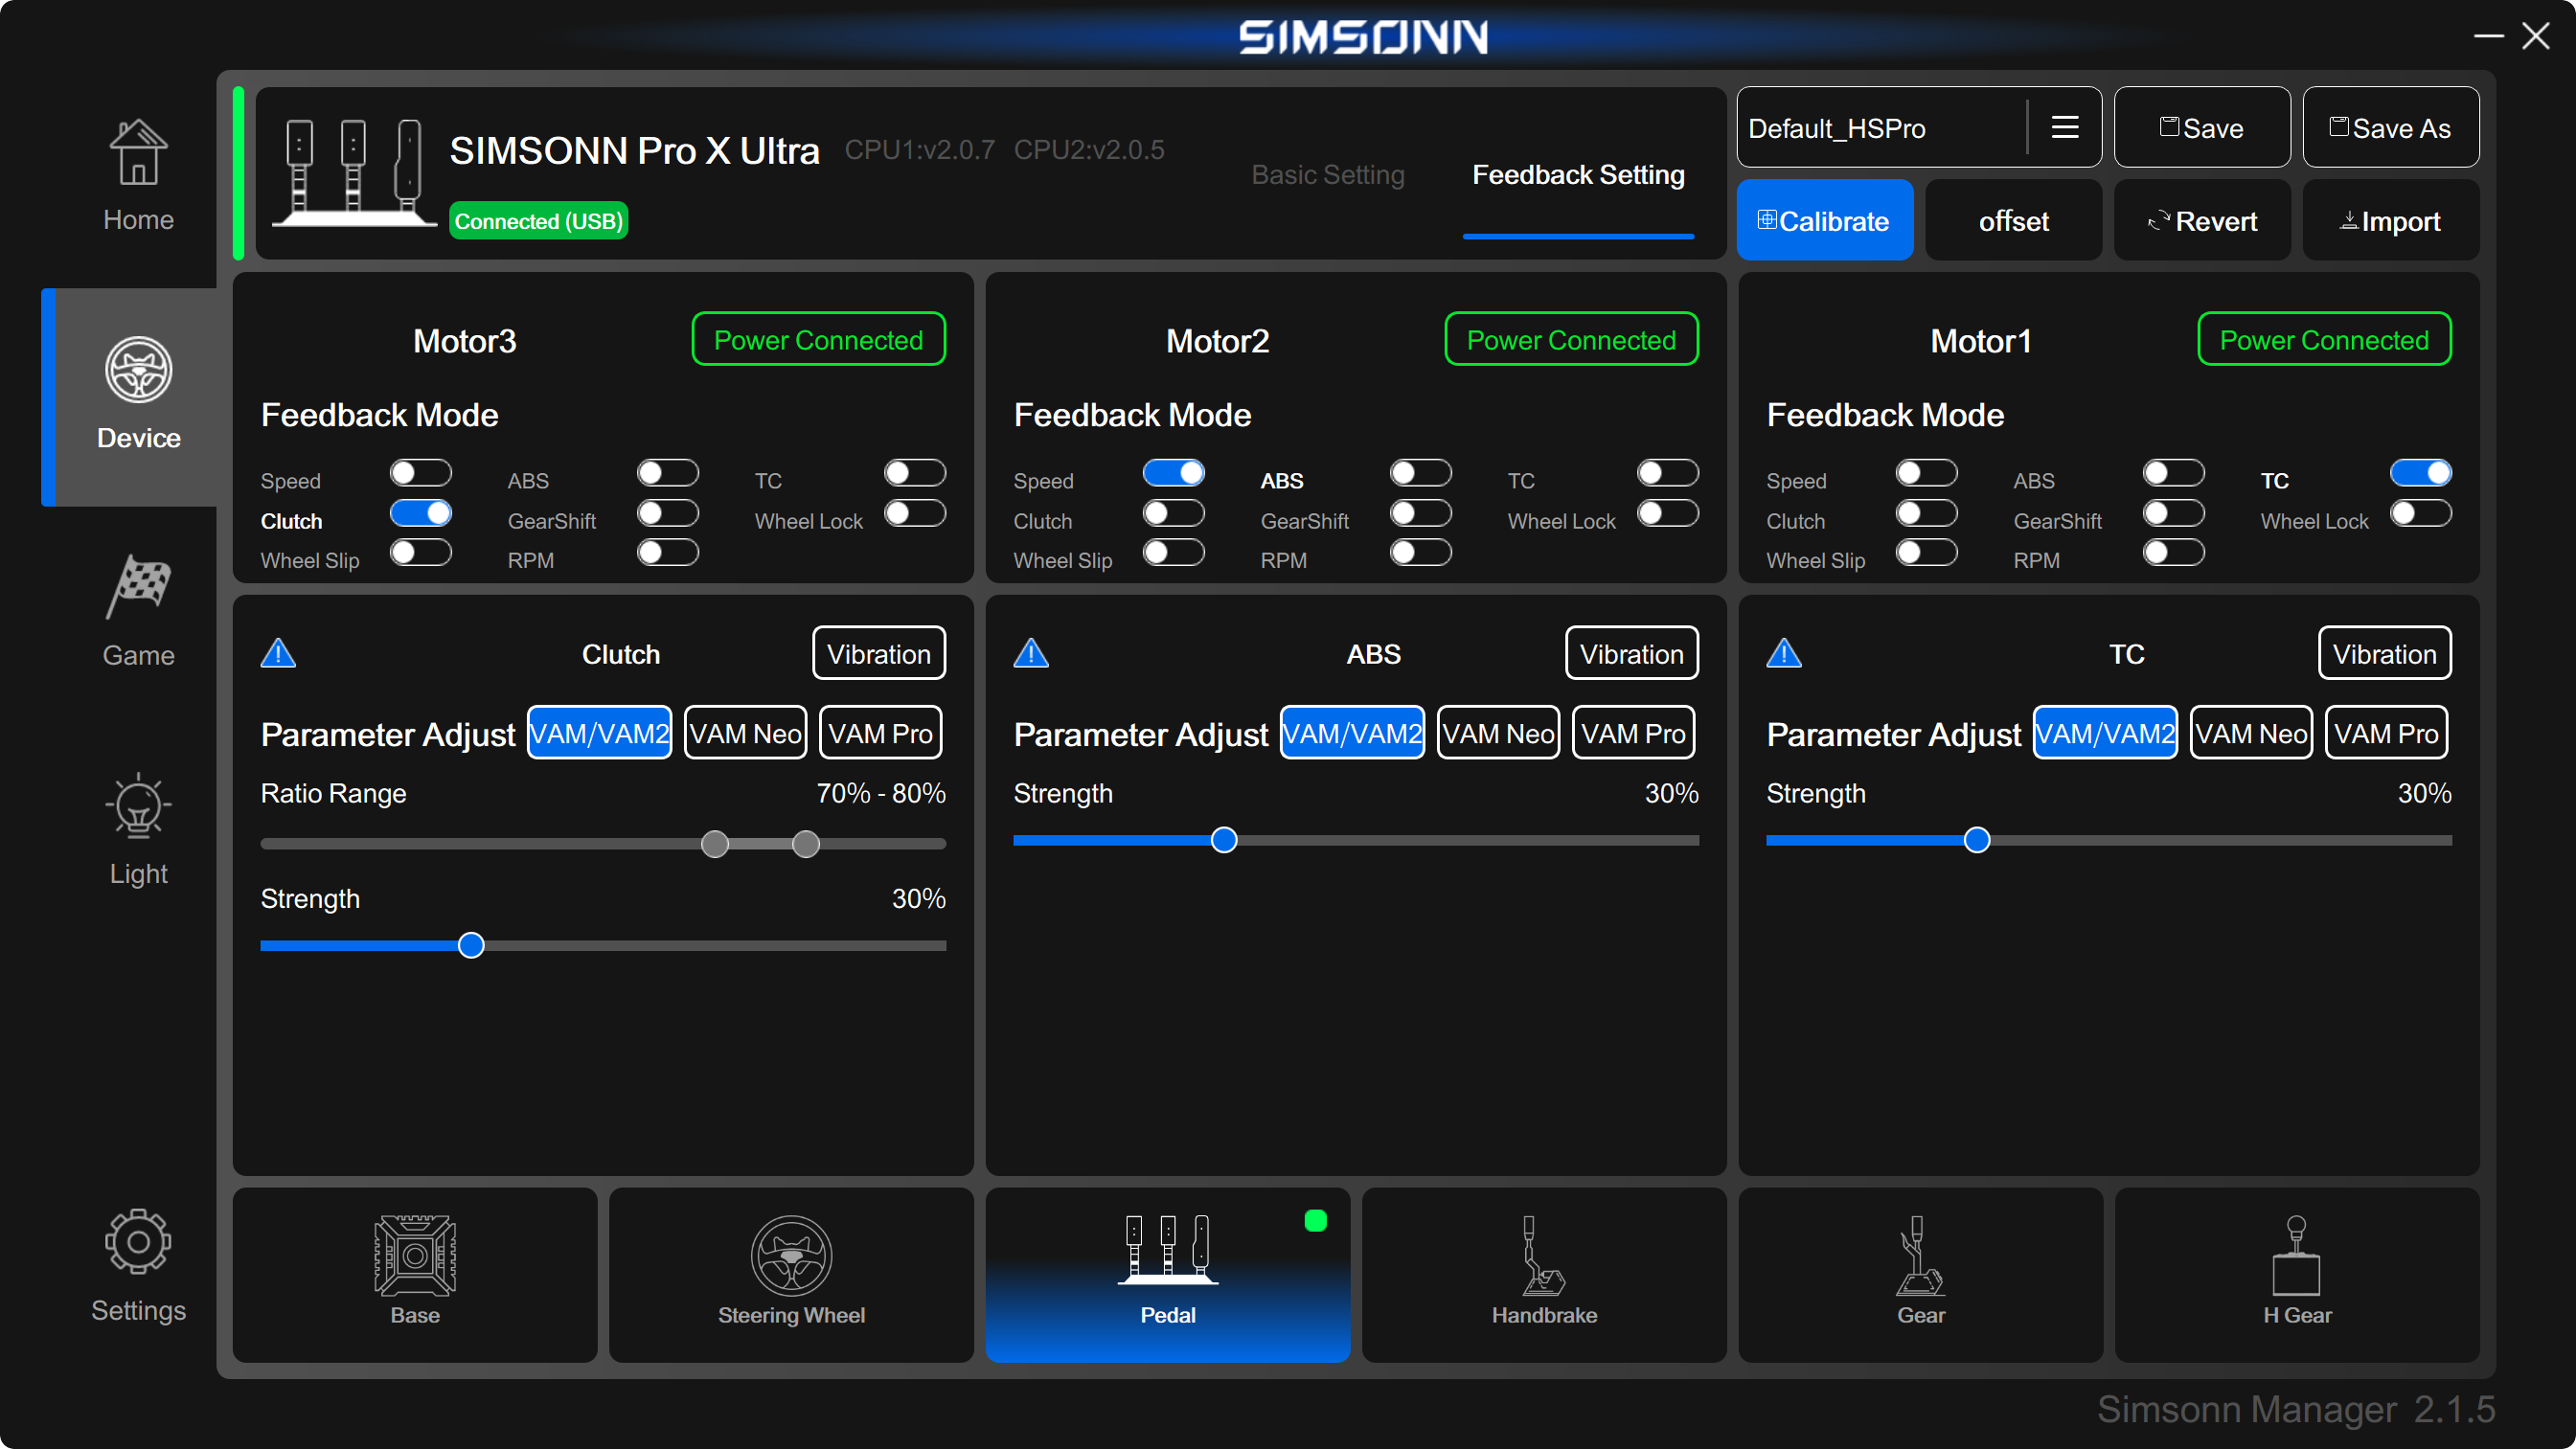Click the Save As button

(2390, 127)
